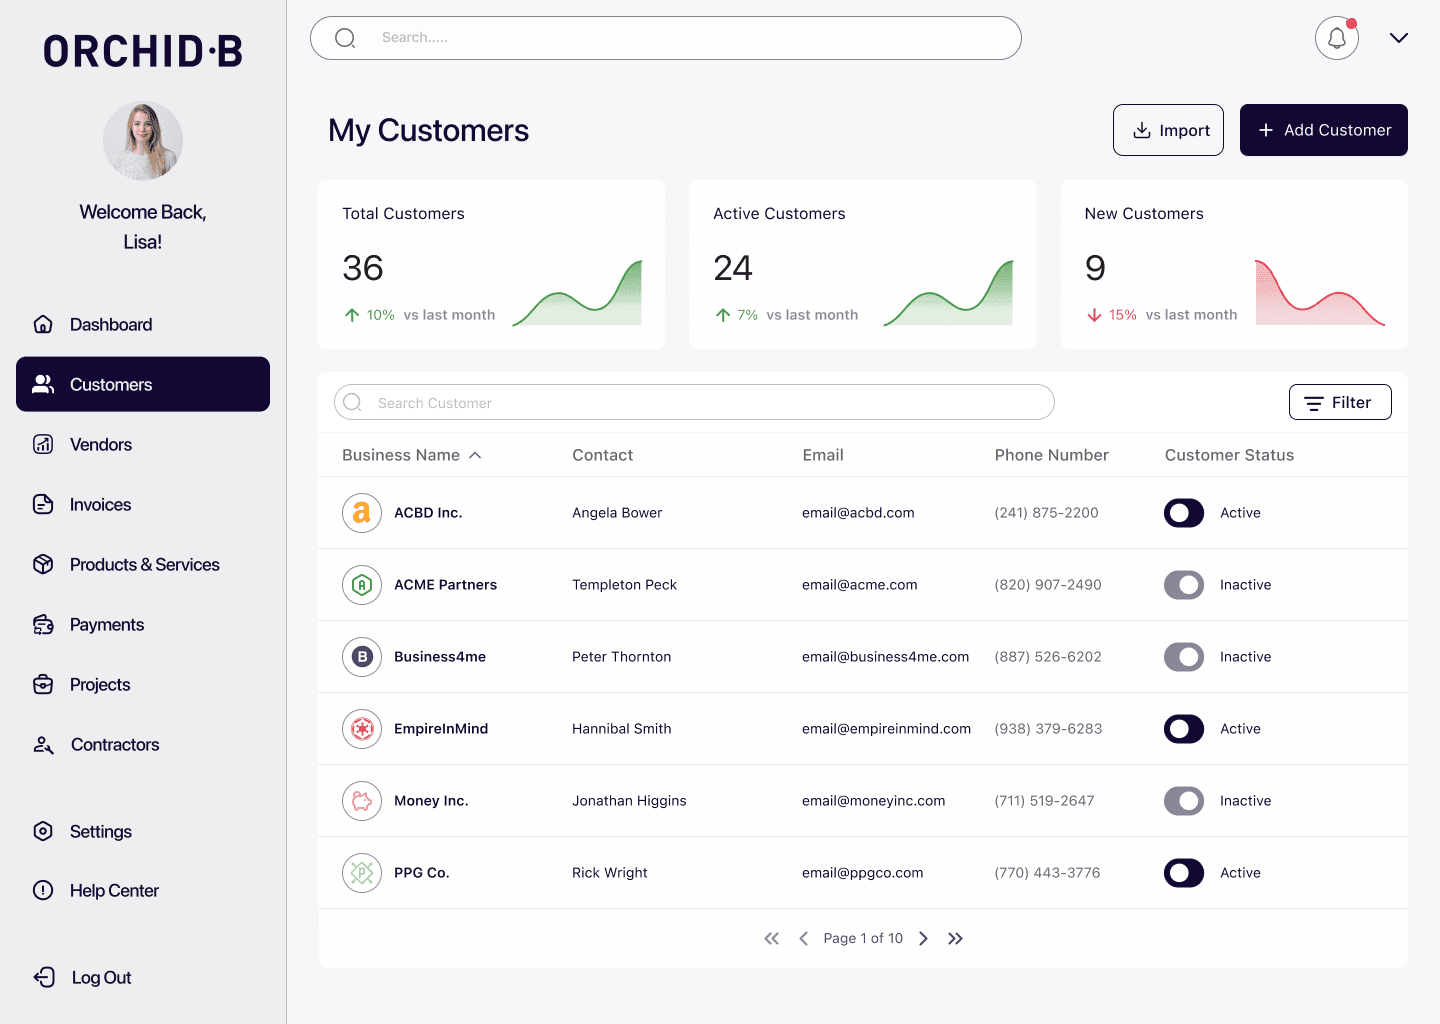Image resolution: width=1440 pixels, height=1024 pixels.
Task: Click the Log Out arrow icon
Action: point(44,977)
